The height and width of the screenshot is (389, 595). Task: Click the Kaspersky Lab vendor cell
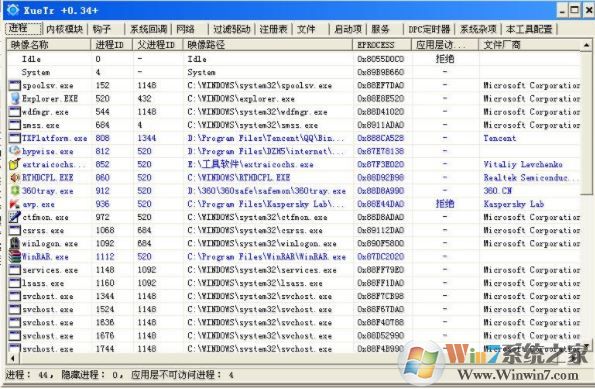click(x=514, y=204)
